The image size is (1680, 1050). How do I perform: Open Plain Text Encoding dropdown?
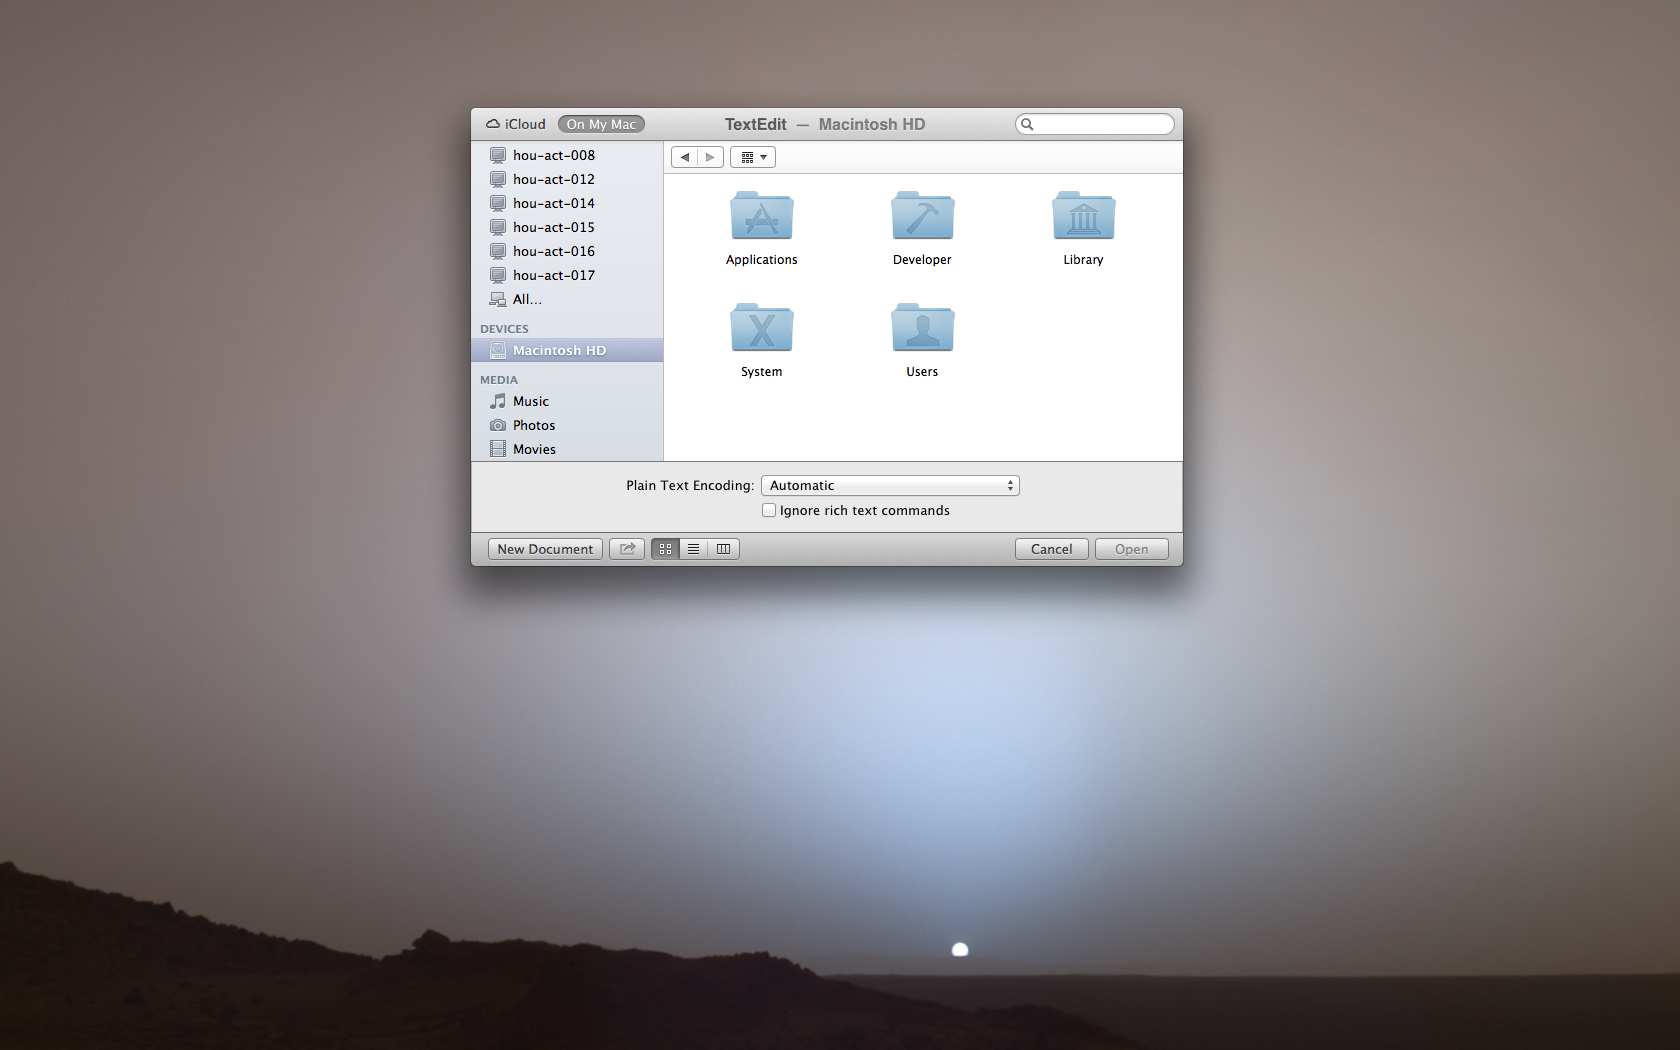coord(890,485)
